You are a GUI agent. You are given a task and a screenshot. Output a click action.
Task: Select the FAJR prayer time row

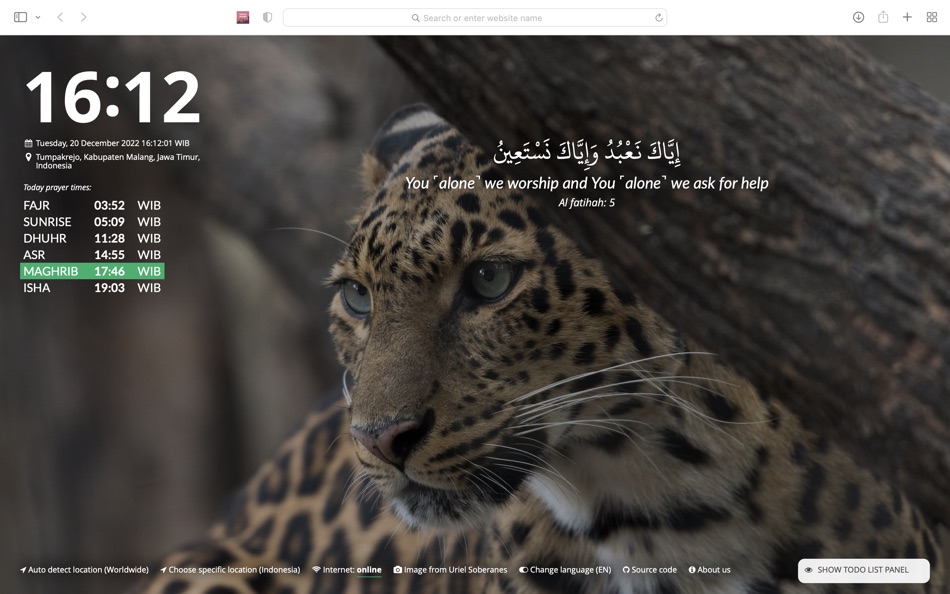[92, 205]
